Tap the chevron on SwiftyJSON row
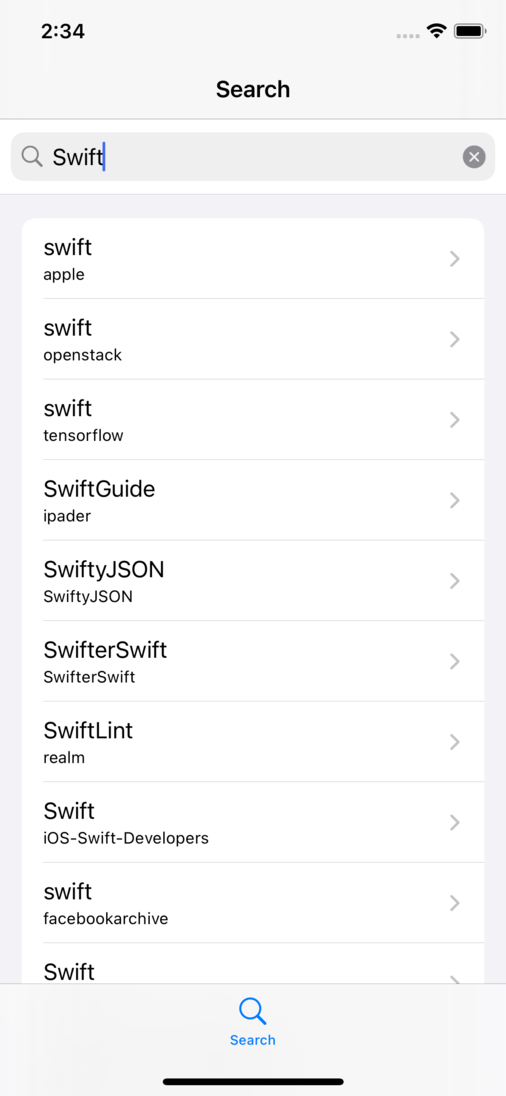 [454, 580]
